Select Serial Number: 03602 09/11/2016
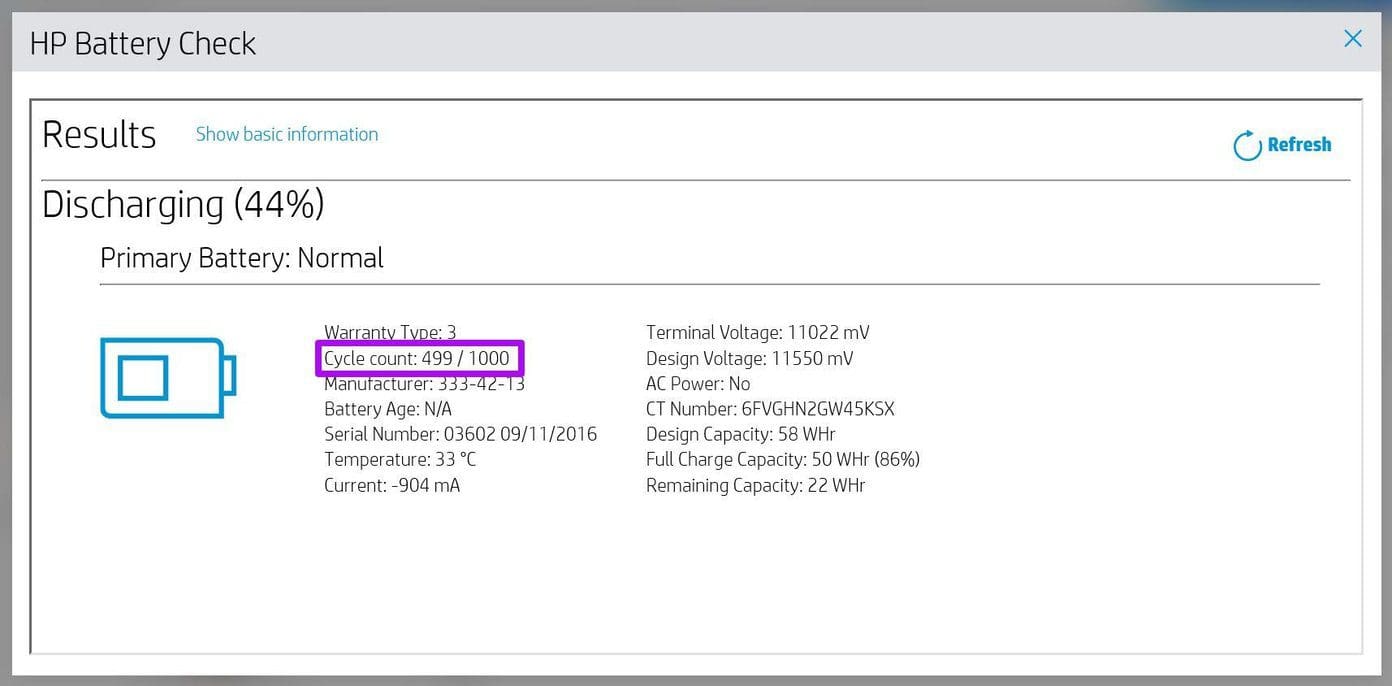Viewport: 1392px width, 686px height. 460,434
